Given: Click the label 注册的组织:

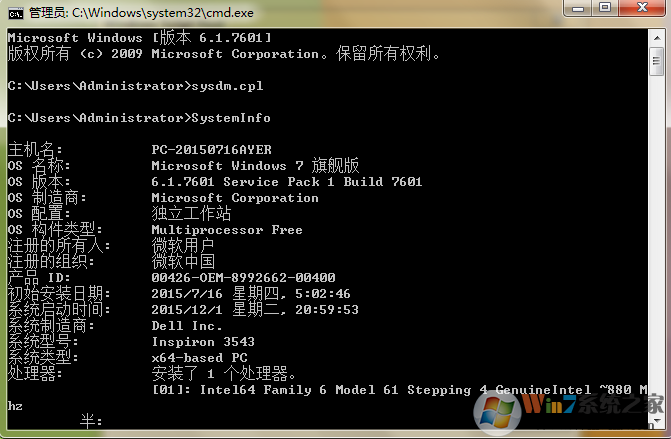Looking at the screenshot, I should pyautogui.click(x=51, y=261).
